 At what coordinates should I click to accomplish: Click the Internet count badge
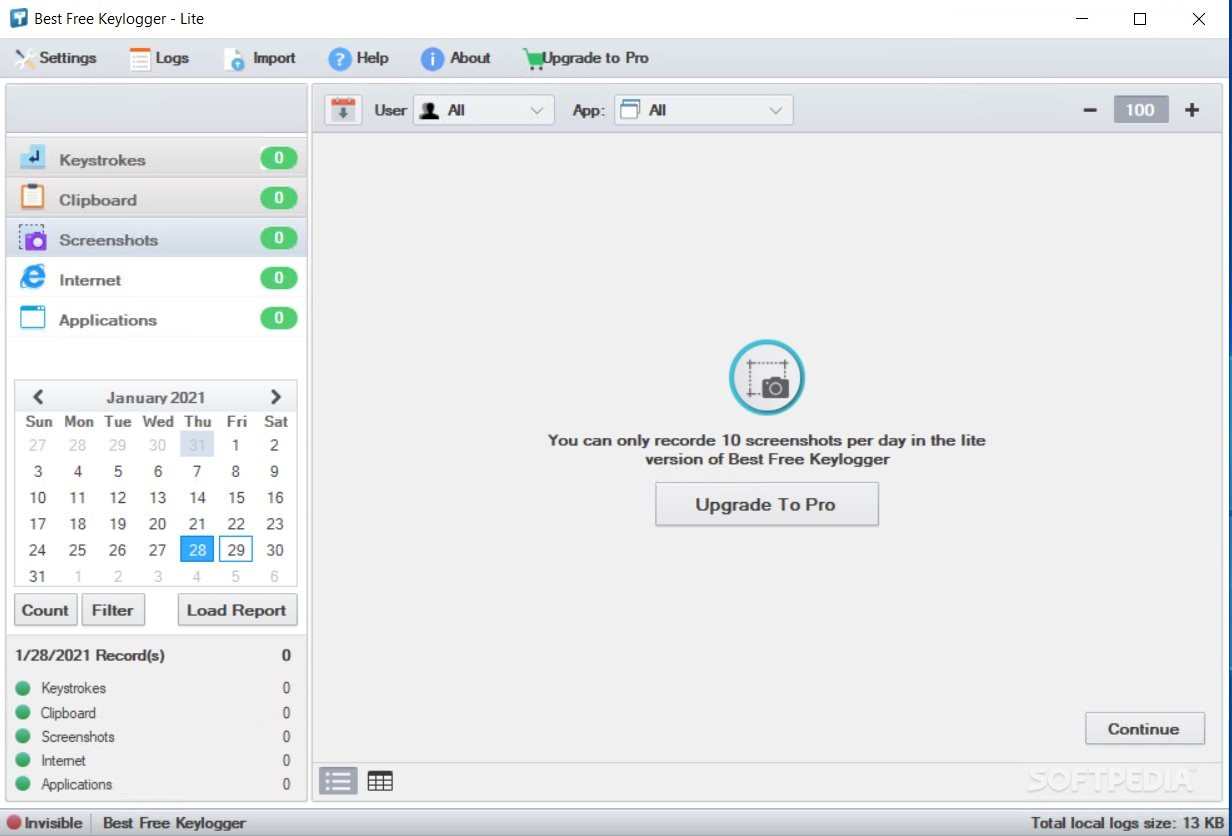279,278
